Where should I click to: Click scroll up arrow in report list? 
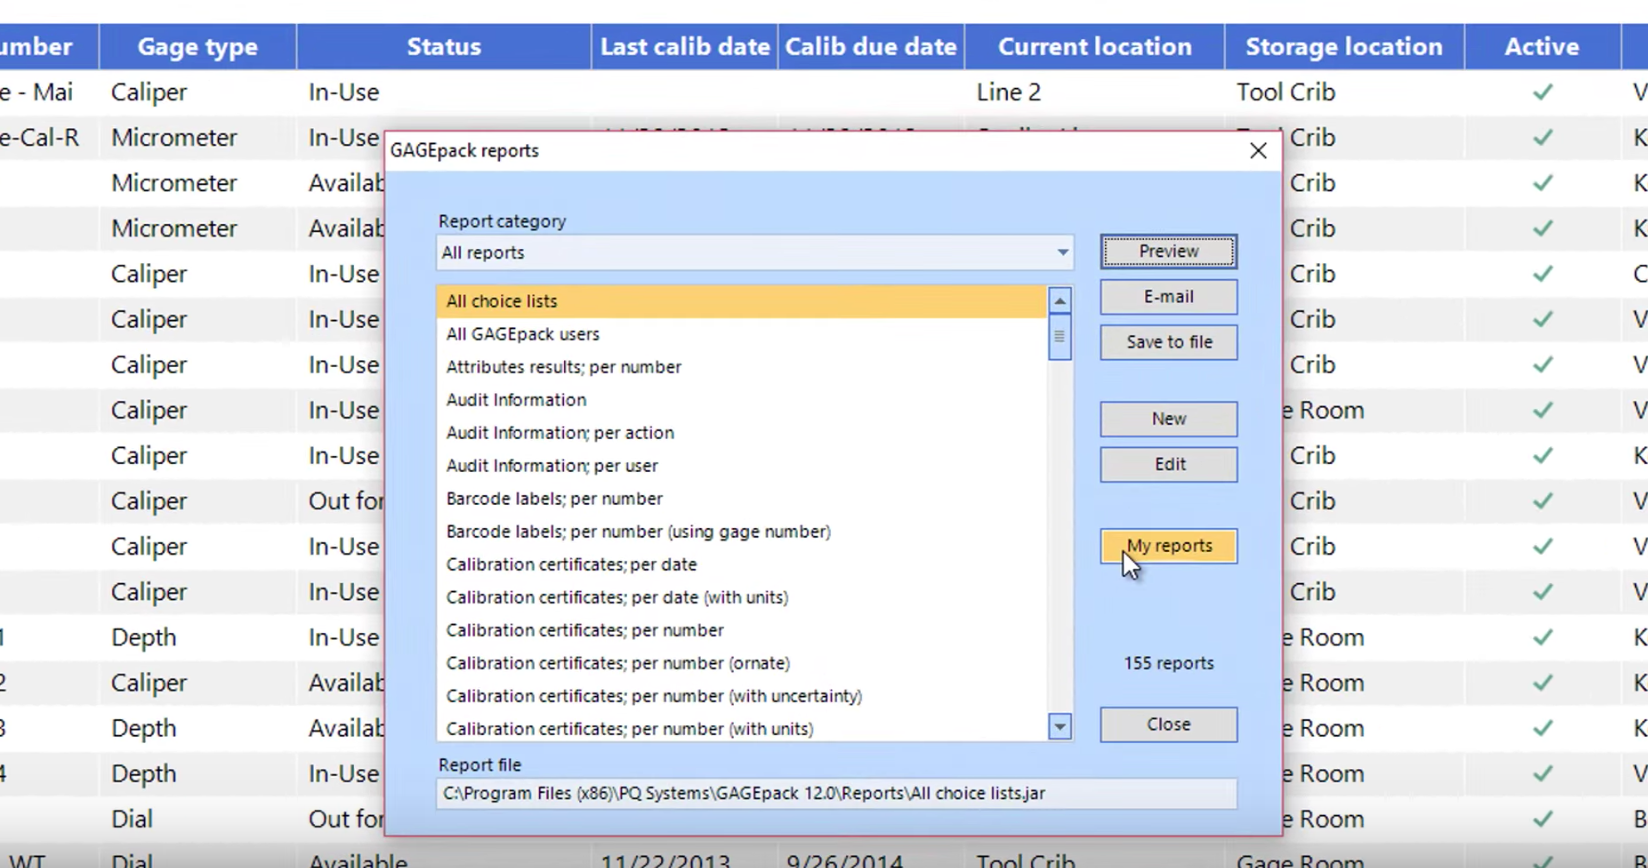point(1059,300)
